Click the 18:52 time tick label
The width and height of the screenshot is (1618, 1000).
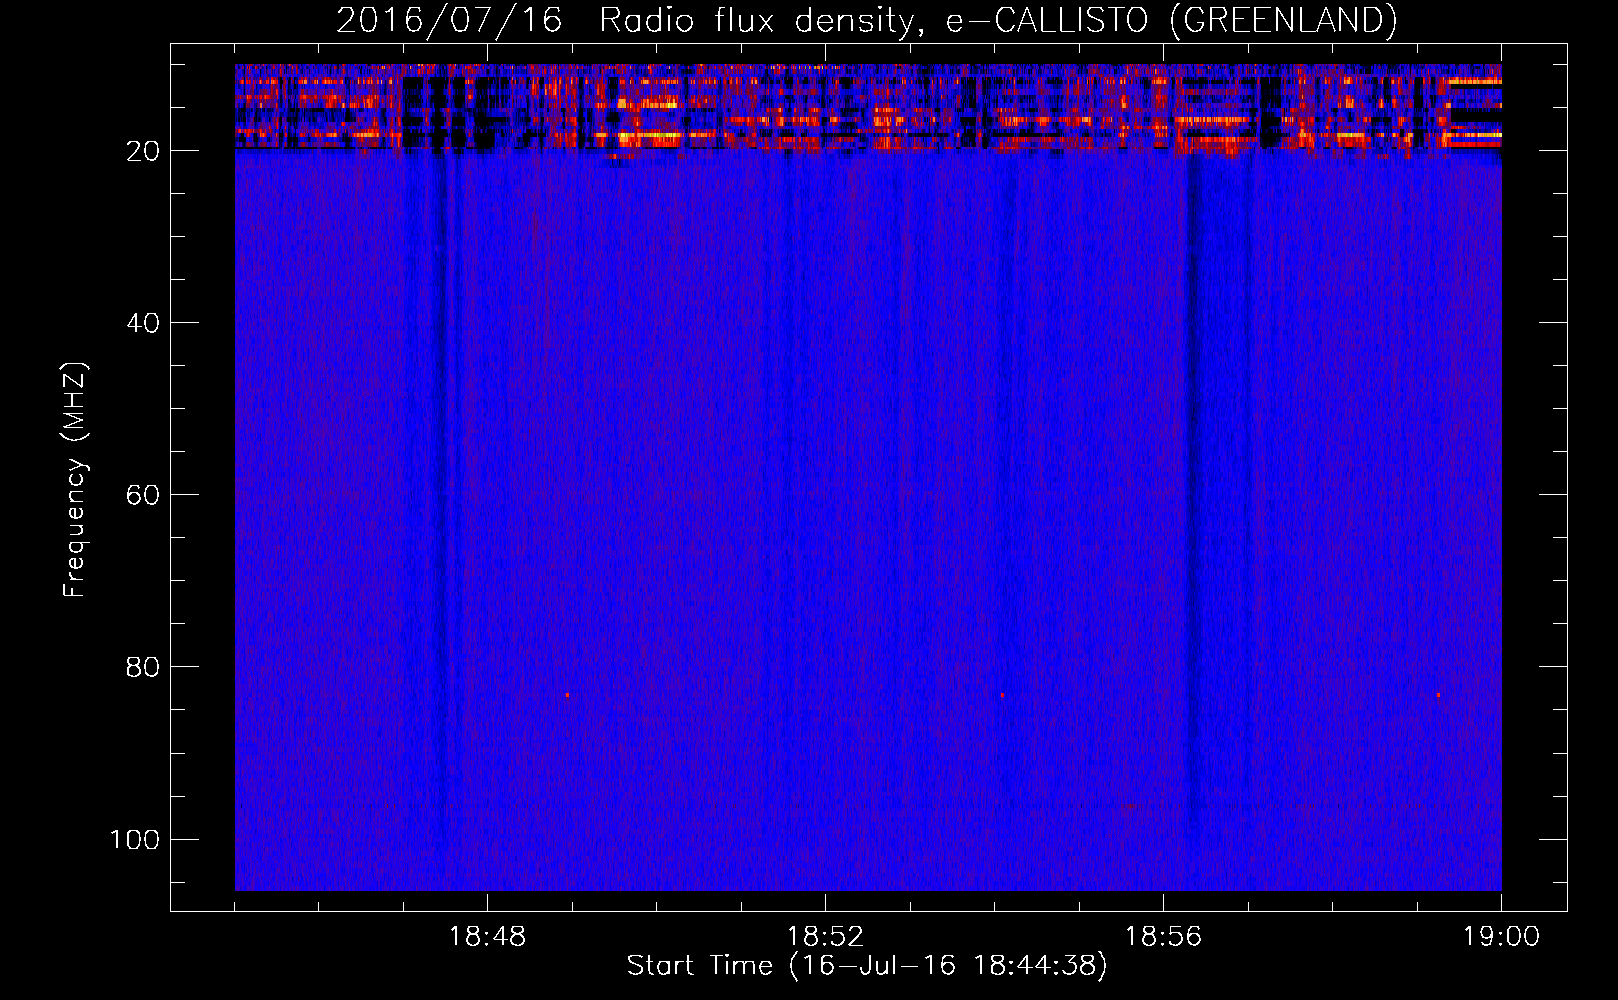tap(825, 937)
